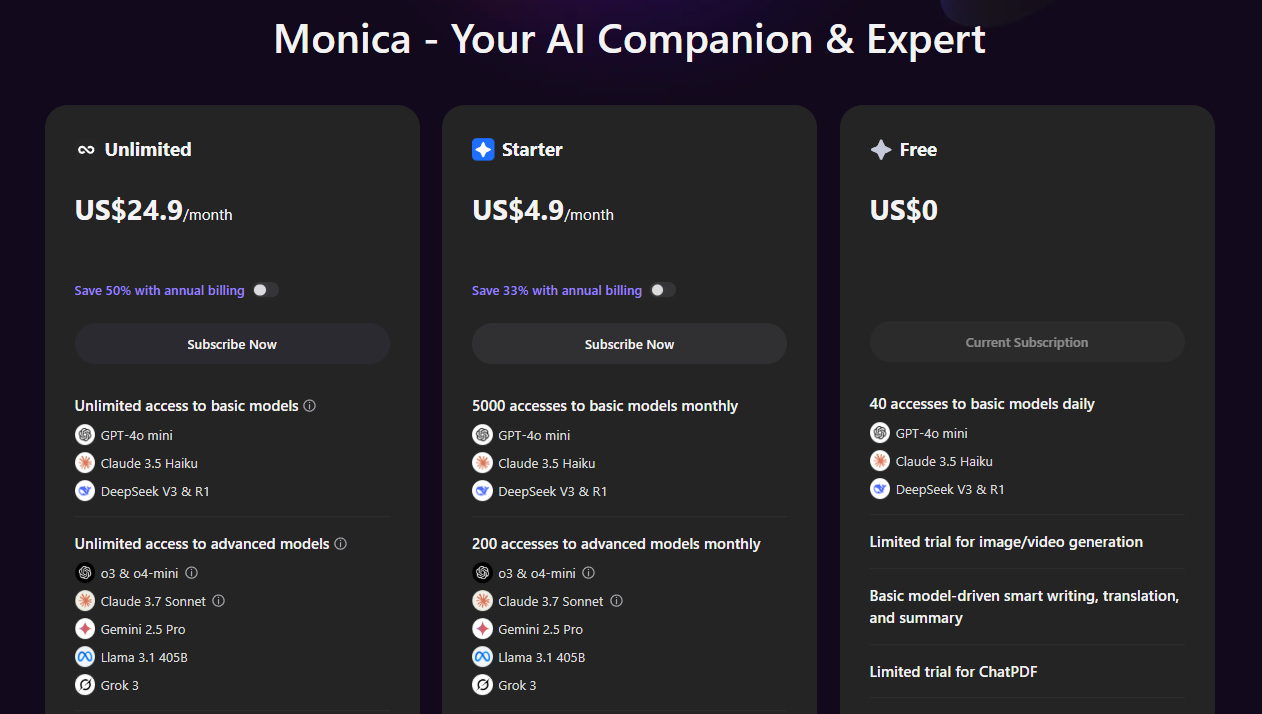Viewport: 1262px width, 714px height.
Task: Click the Grok 3 icon in the Unlimited plan
Action: pos(85,685)
